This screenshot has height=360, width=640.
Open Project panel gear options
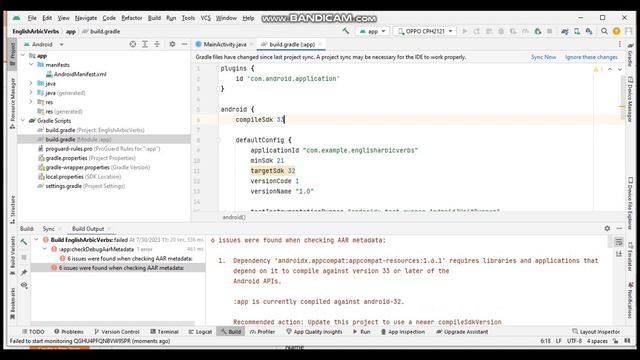pyautogui.click(x=172, y=44)
